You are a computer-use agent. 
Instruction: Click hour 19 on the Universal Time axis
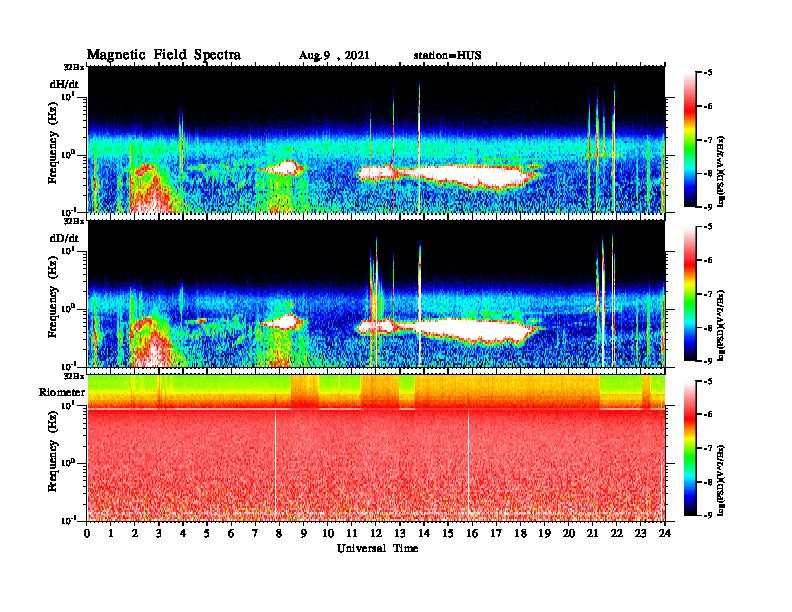click(x=544, y=533)
